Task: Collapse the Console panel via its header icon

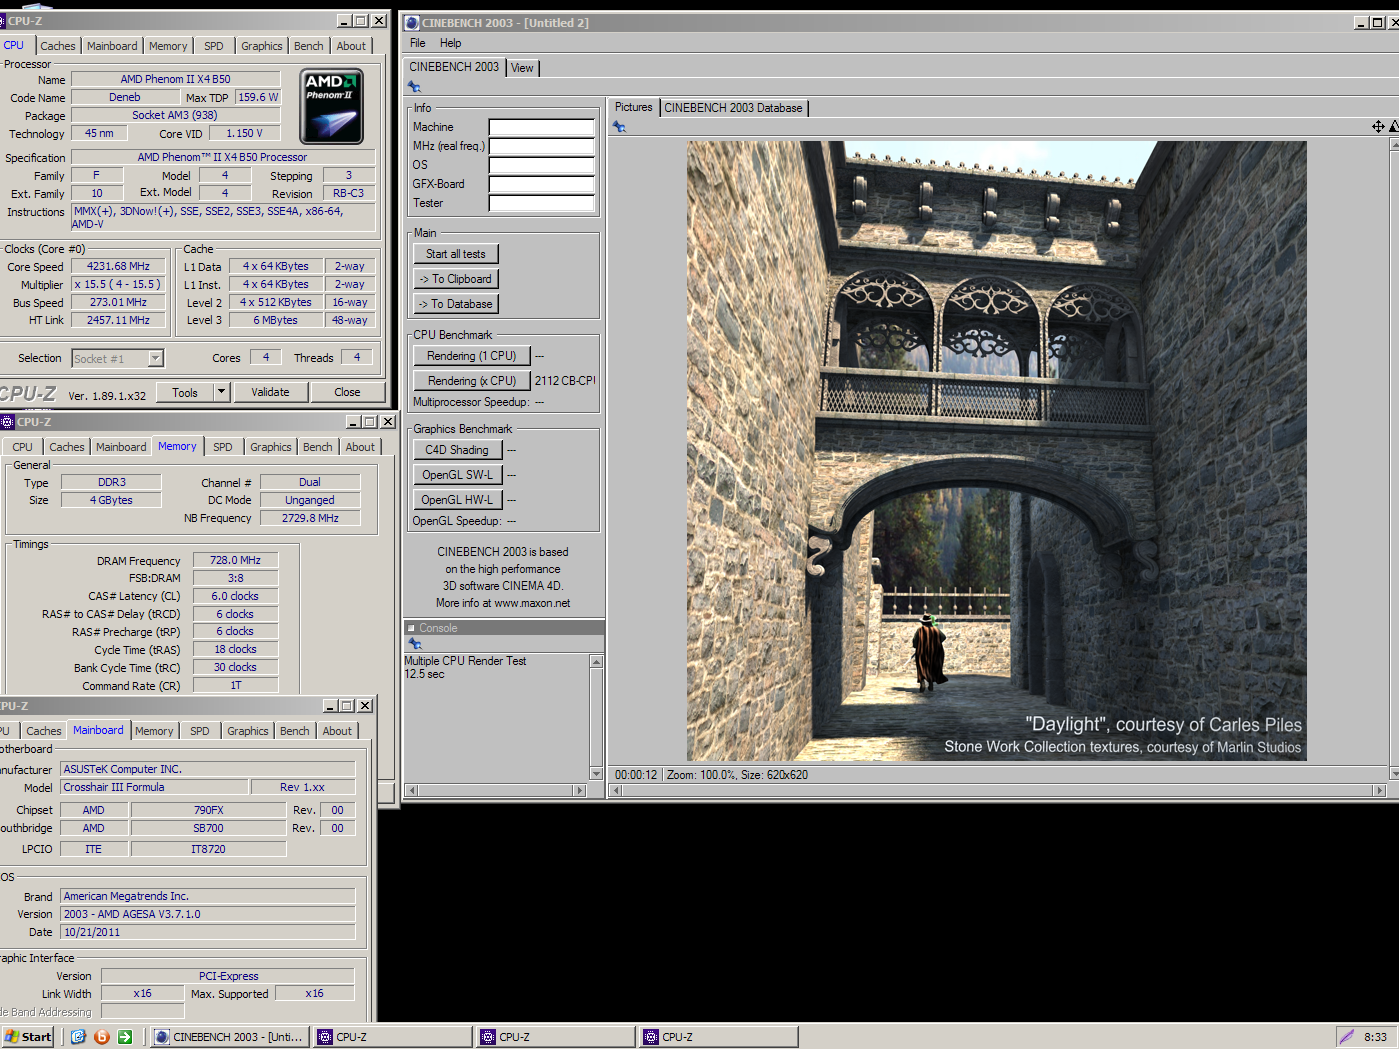Action: pos(411,628)
